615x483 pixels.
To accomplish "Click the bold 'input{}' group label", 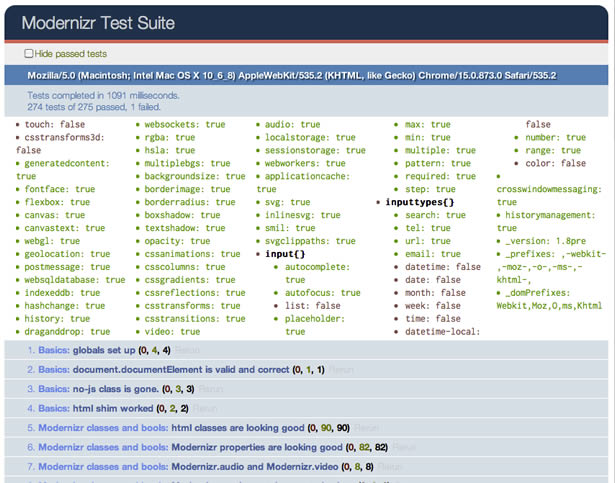I will 285,254.
